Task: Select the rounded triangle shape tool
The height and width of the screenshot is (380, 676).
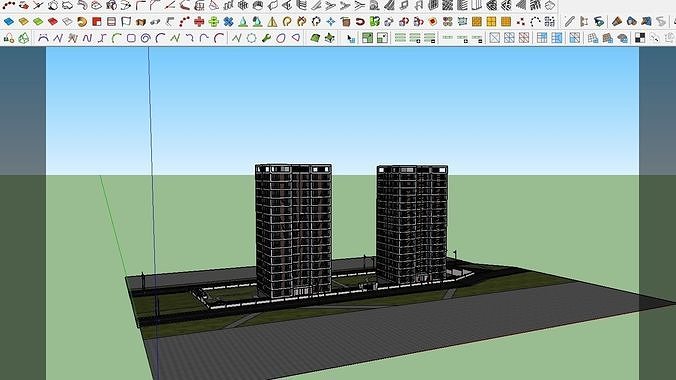Action: pos(295,38)
